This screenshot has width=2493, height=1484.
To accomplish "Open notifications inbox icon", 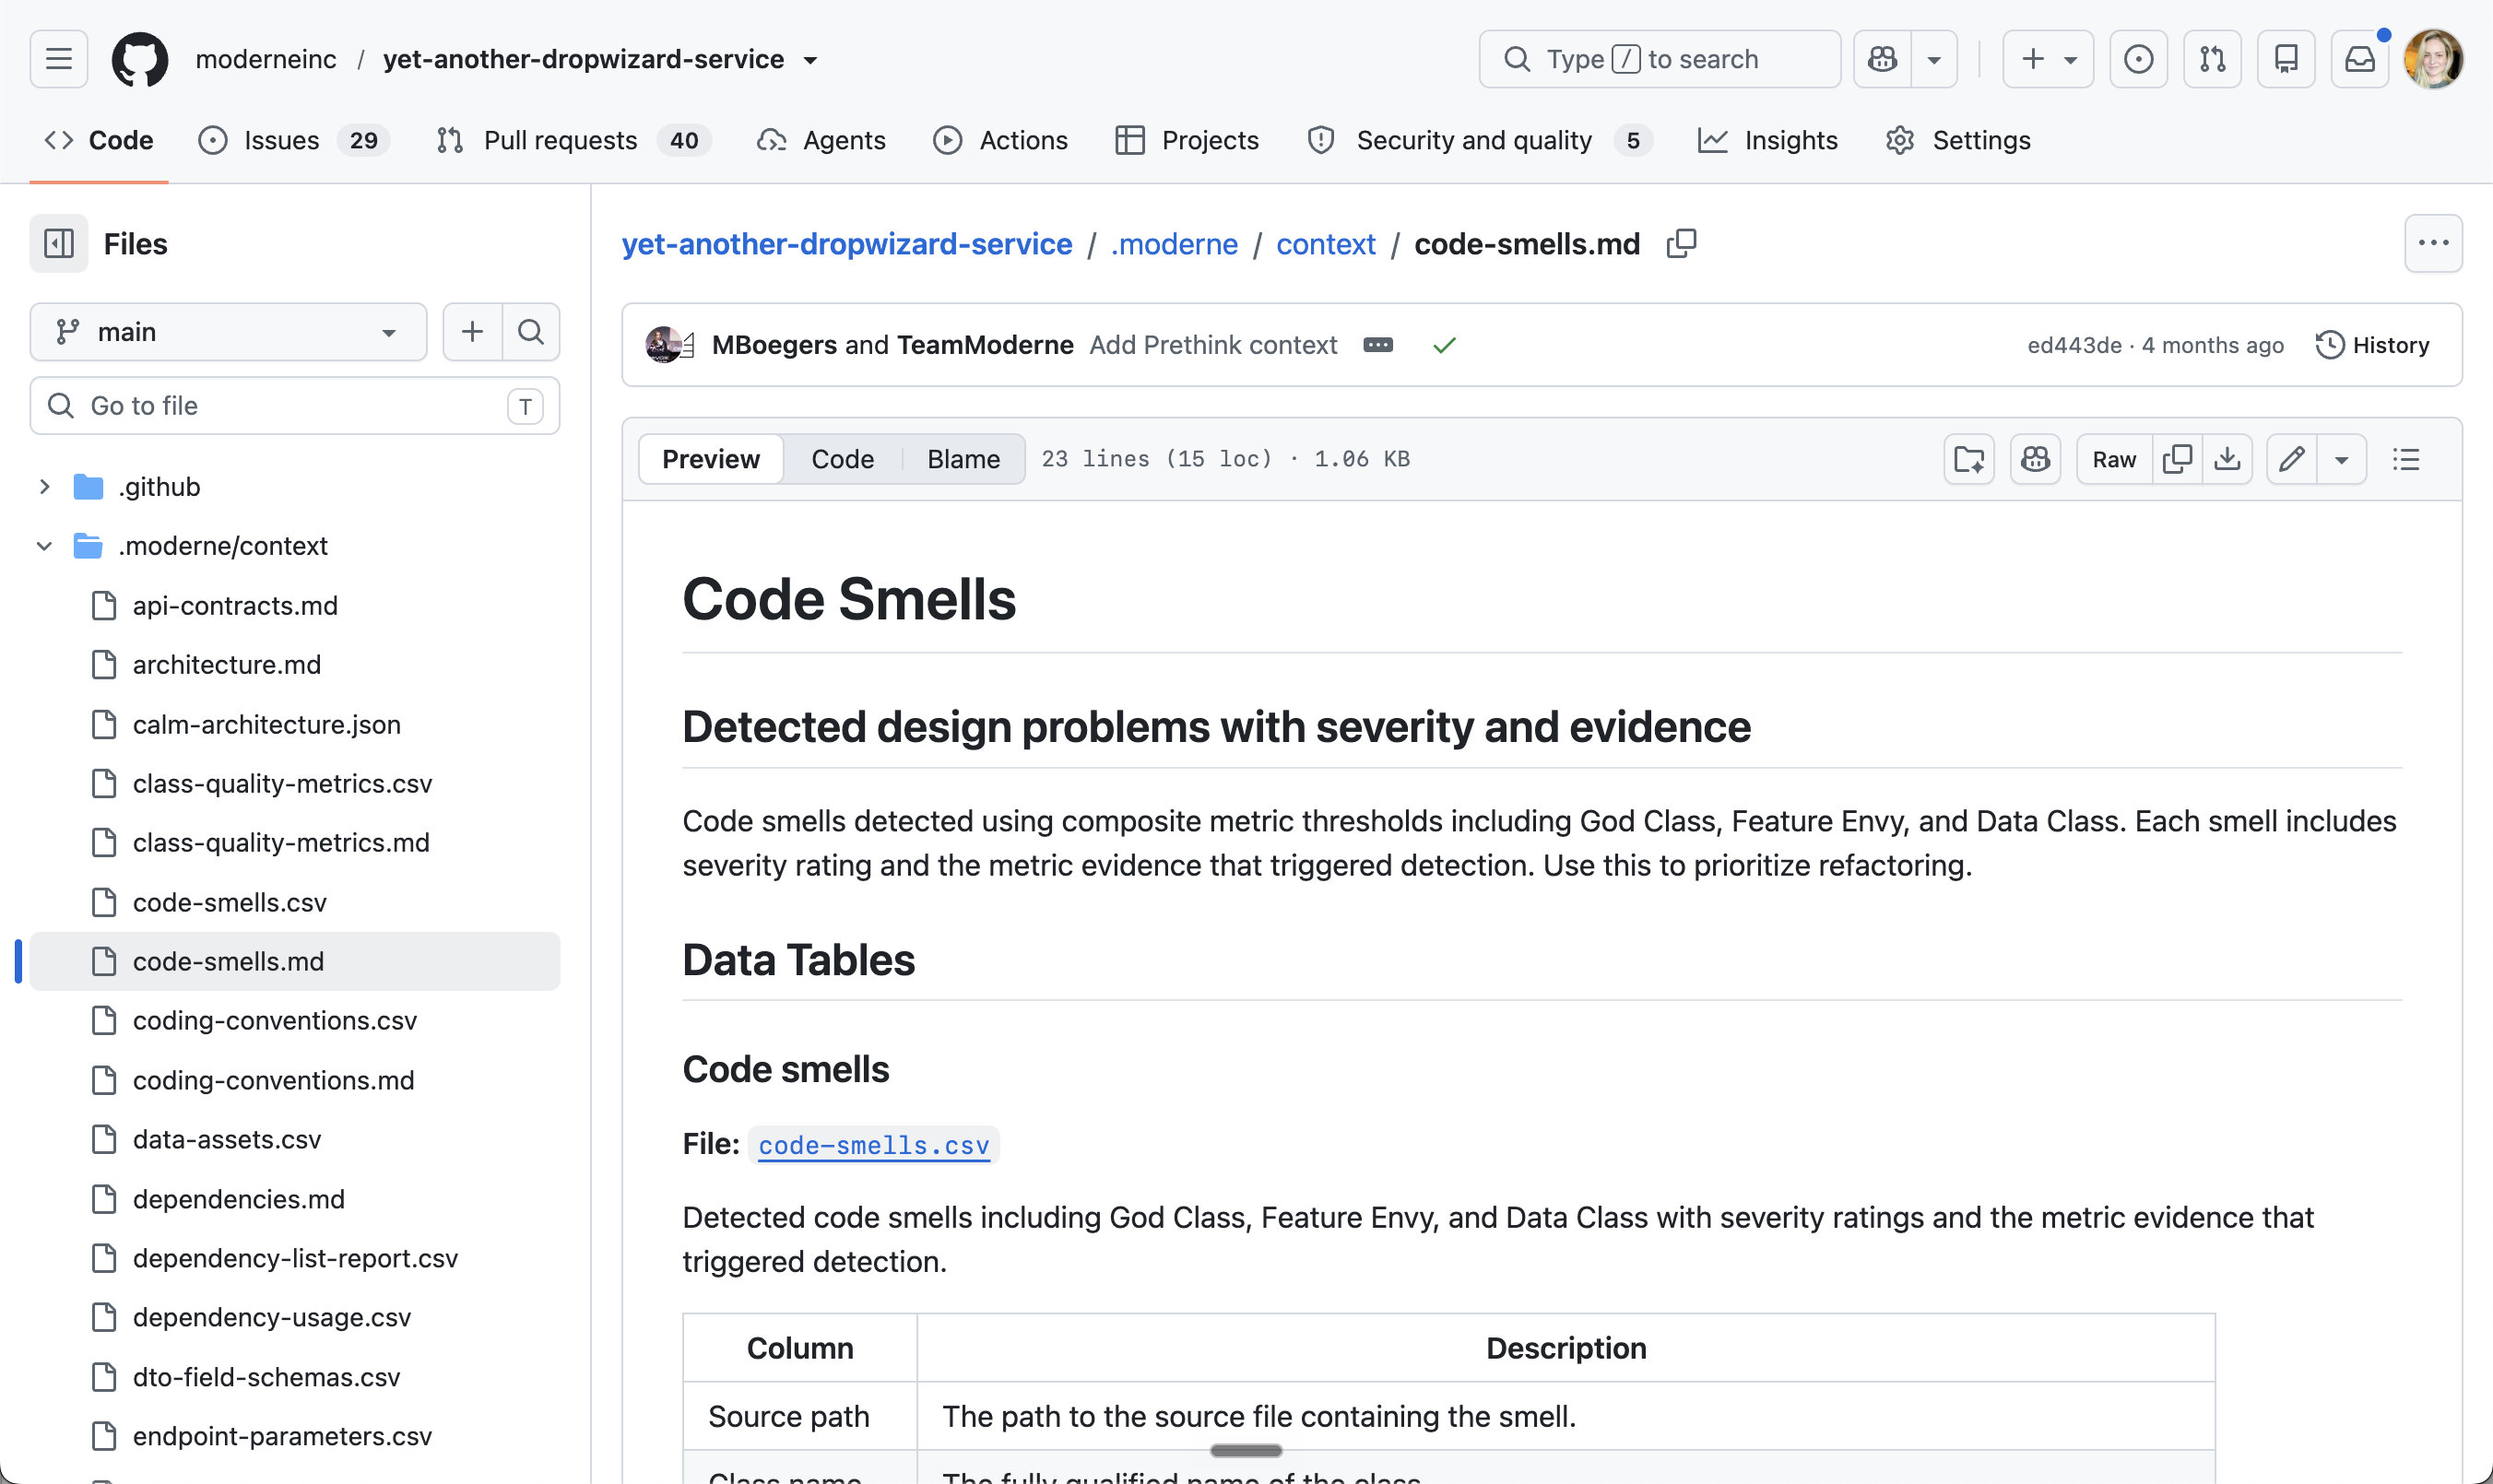I will click(x=2360, y=59).
